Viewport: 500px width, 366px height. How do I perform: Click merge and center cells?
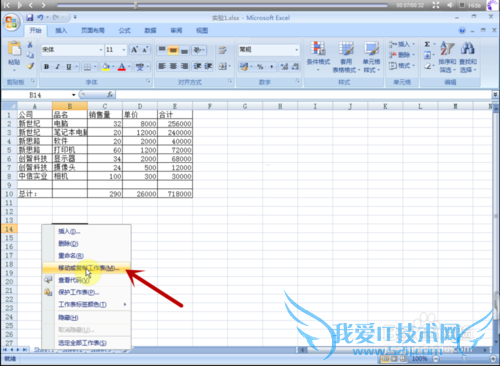click(222, 66)
